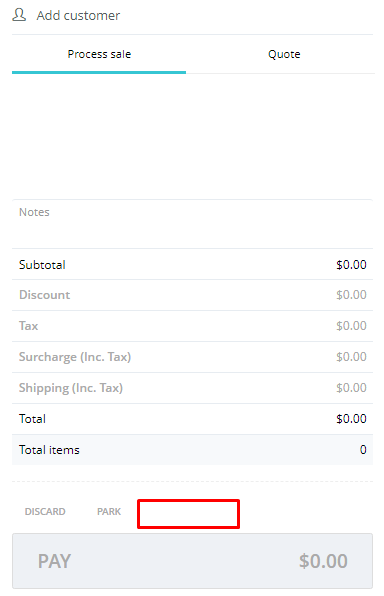The image size is (384, 596).
Task: Discard the current sale
Action: coord(45,512)
